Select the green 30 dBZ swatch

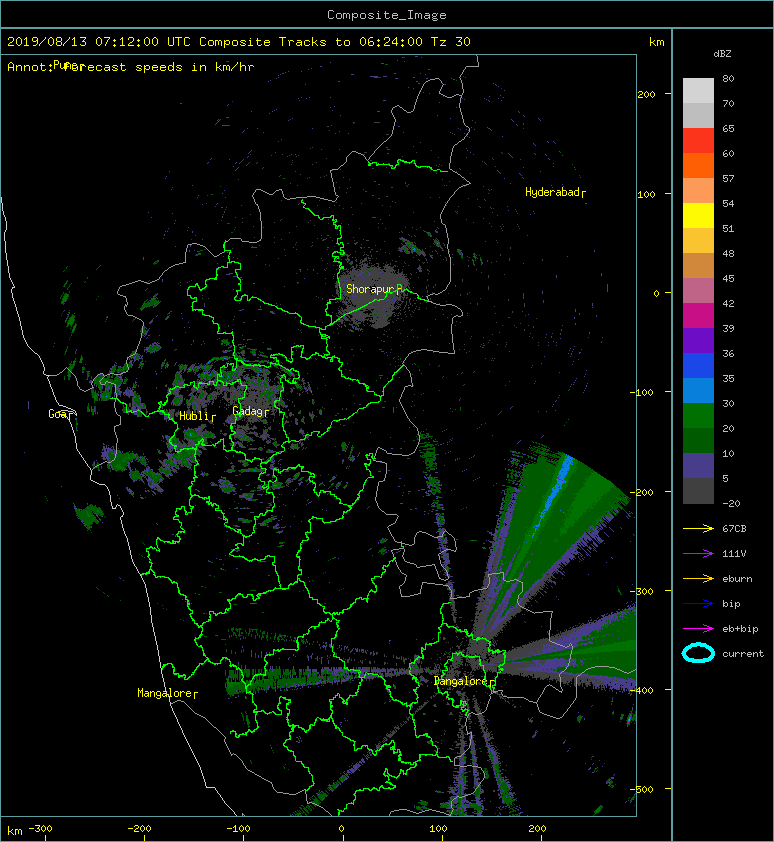(x=698, y=415)
